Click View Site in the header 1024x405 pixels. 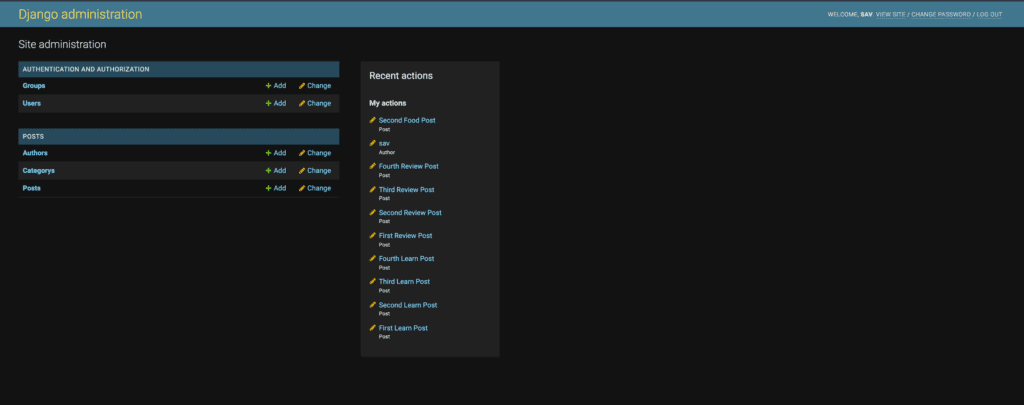pyautogui.click(x=890, y=15)
